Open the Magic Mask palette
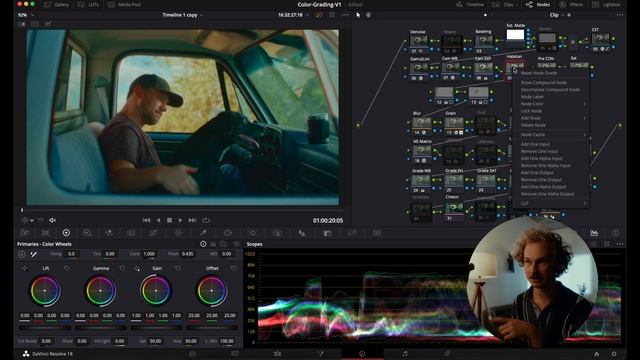This screenshot has width=640, height=360. tap(277, 233)
